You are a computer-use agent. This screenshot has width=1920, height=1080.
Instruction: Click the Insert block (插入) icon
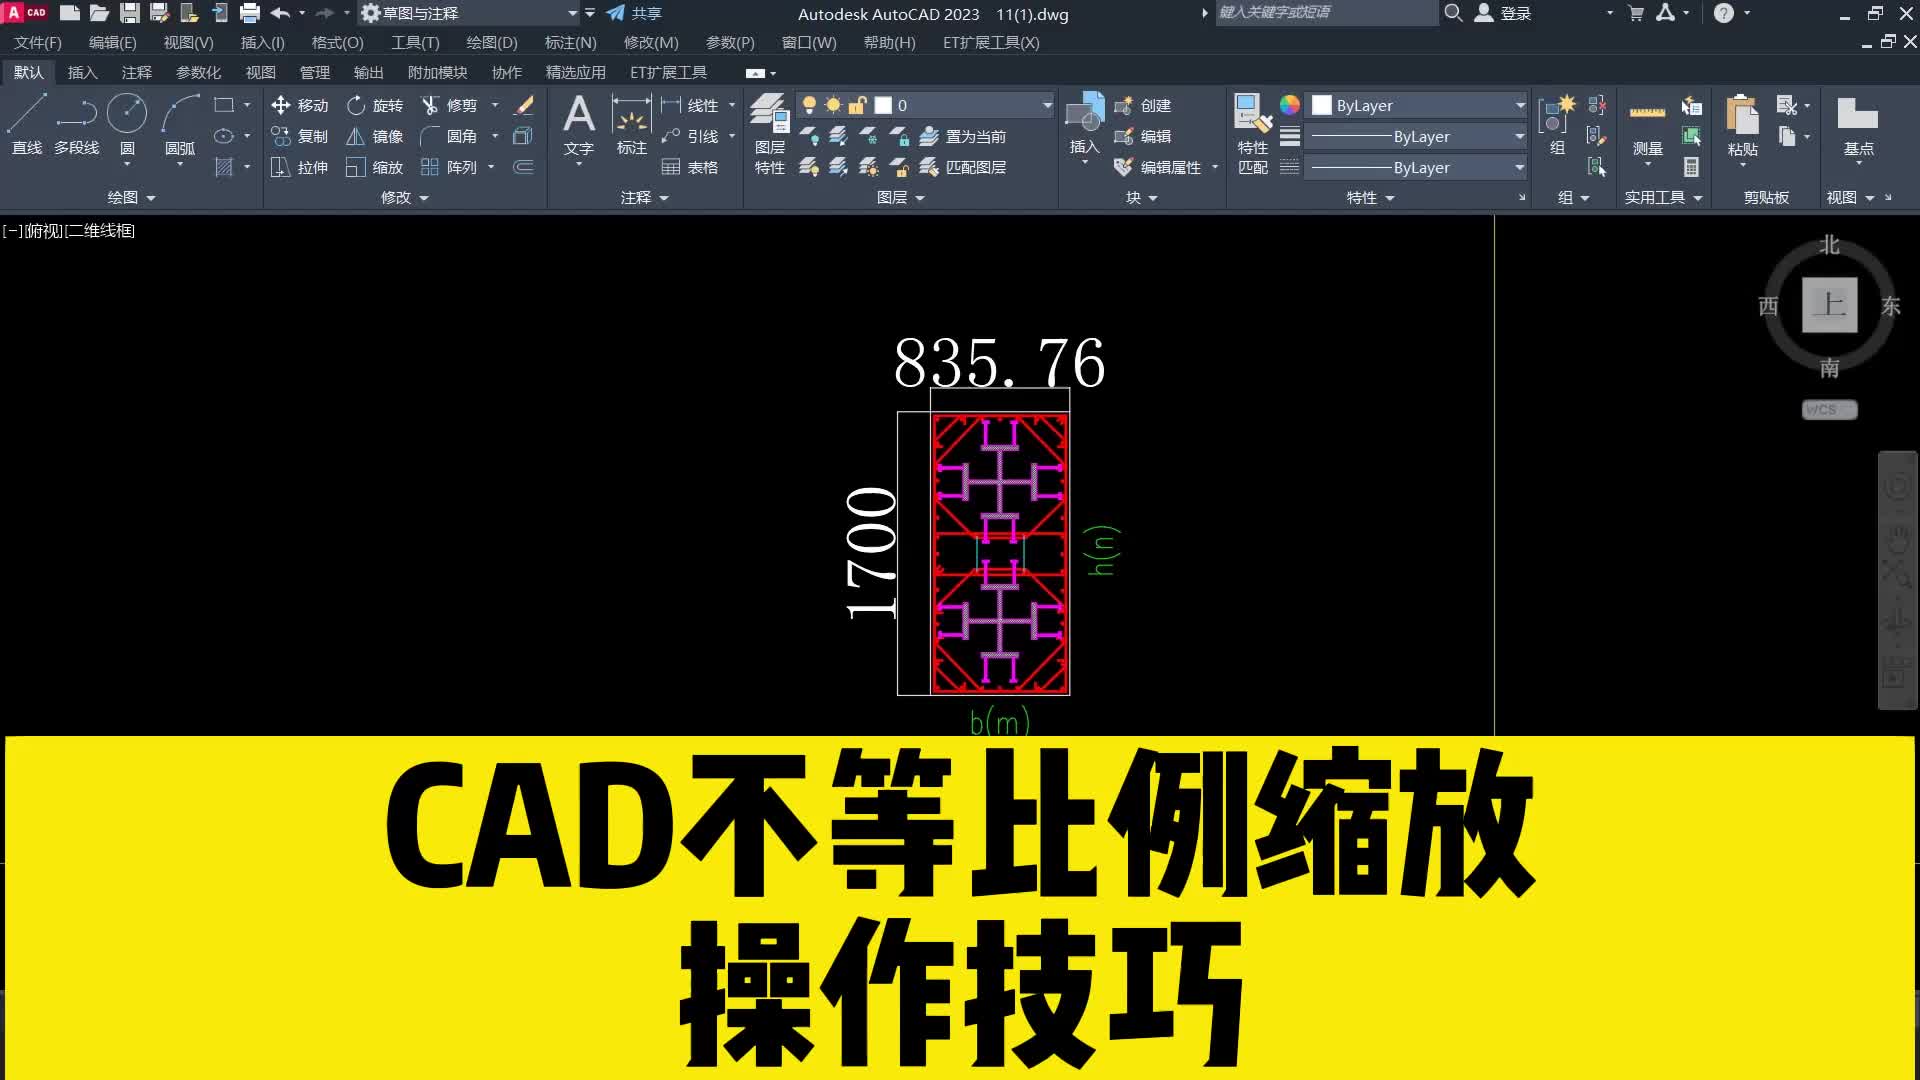1085,123
